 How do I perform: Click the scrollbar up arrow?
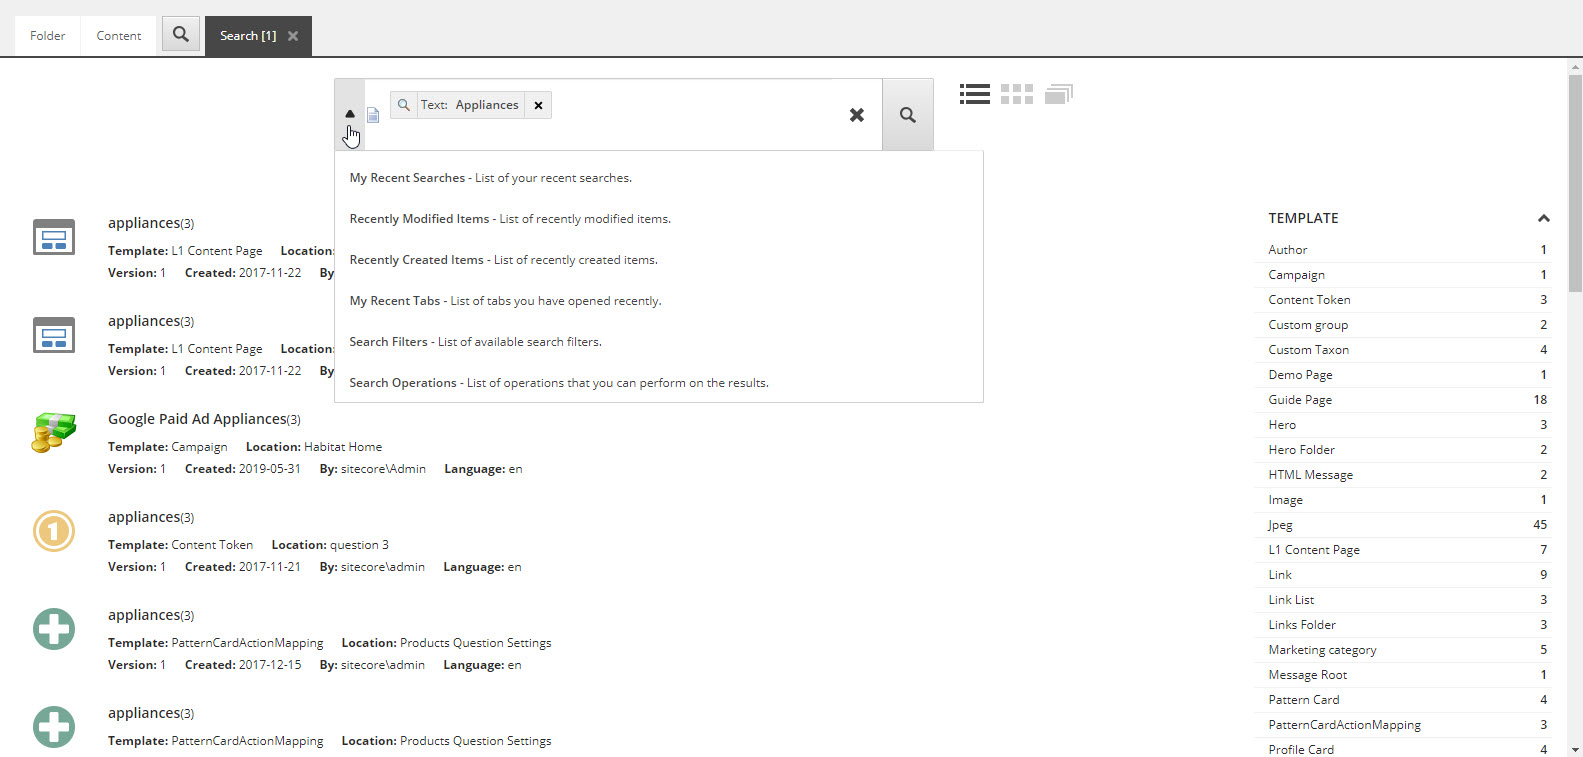(x=1575, y=66)
